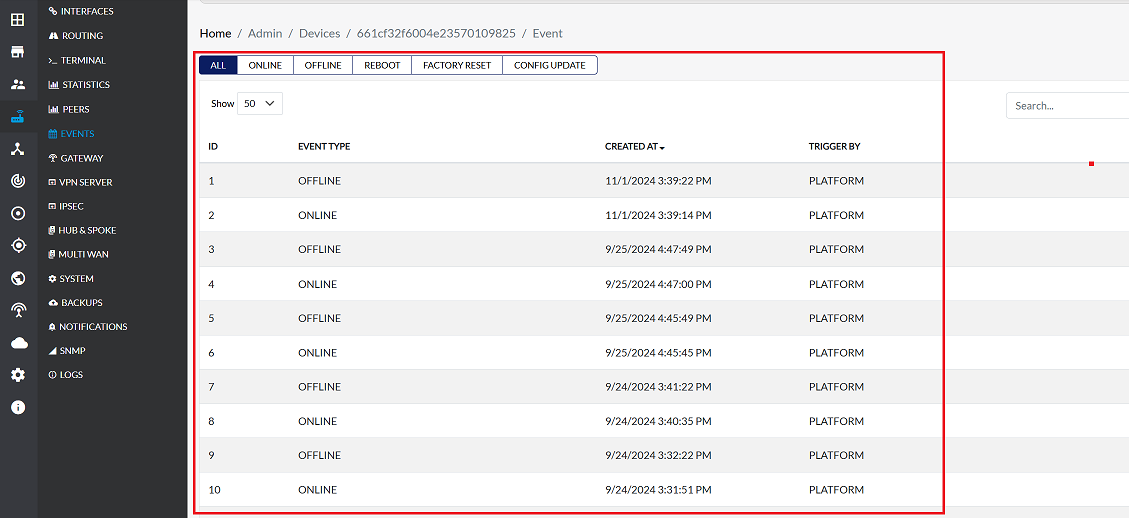Image resolution: width=1129 pixels, height=518 pixels.
Task: Click the network topology icon in left rail
Action: [18, 149]
